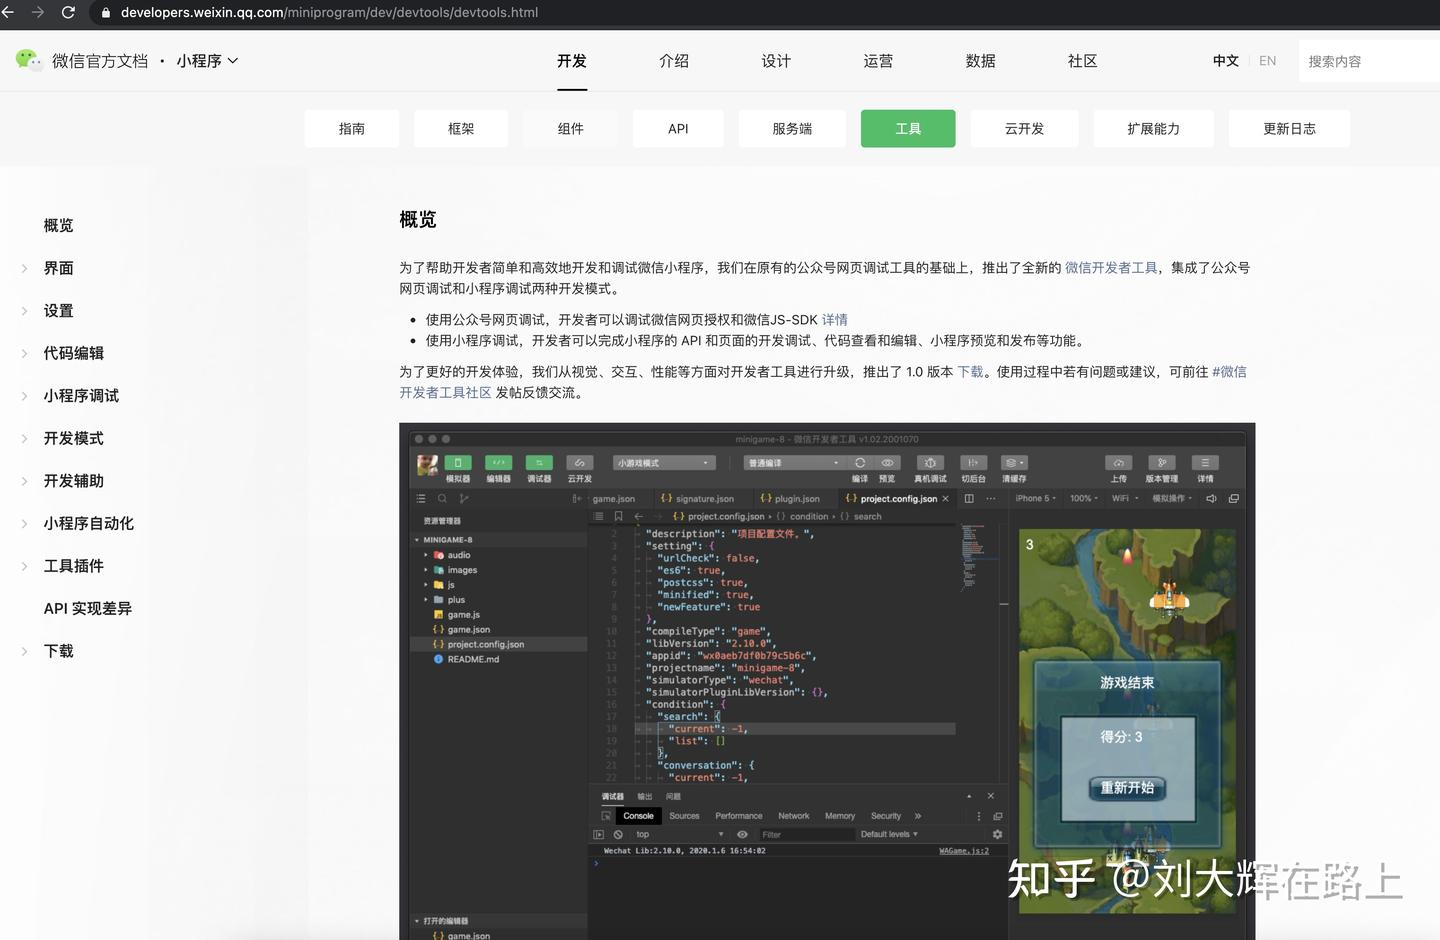This screenshot has width=1440, height=940.
Task: Switch to the 开发 top navigation tab
Action: tap(572, 61)
